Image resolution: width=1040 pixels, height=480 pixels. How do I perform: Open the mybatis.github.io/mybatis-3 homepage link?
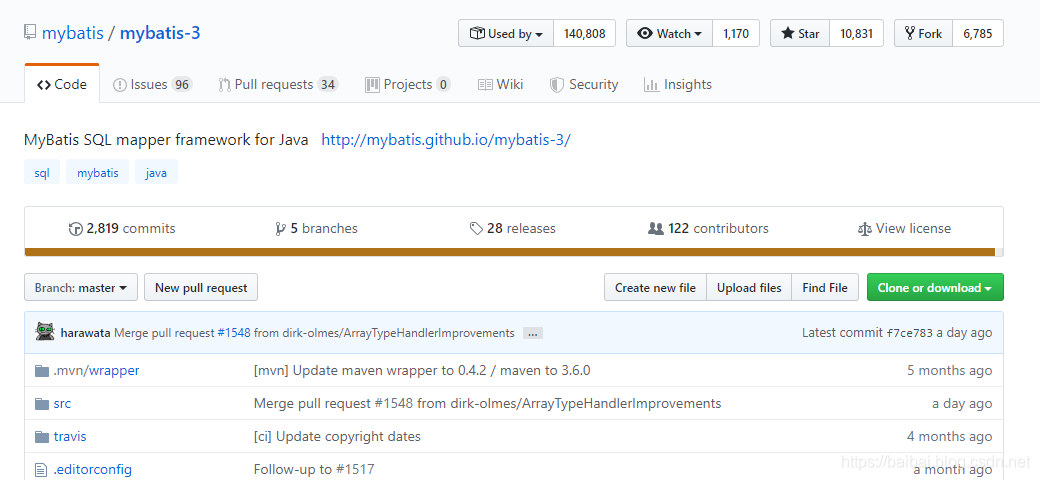[x=446, y=140]
